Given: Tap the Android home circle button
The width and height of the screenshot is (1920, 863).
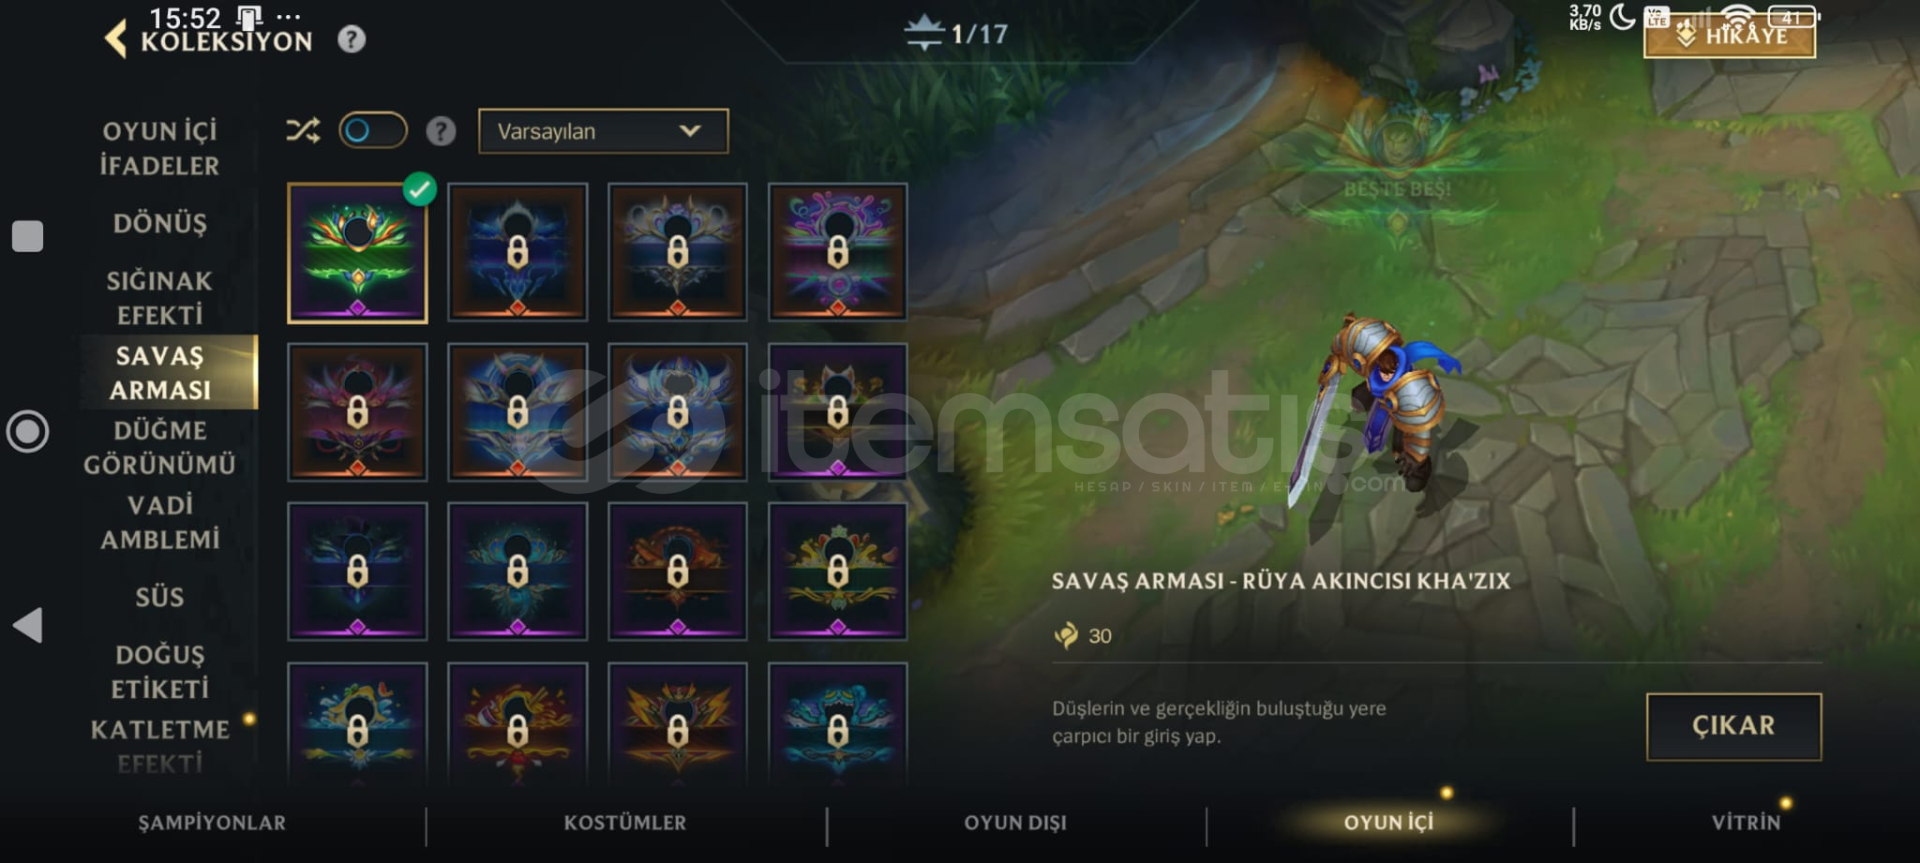Looking at the screenshot, I should (x=28, y=432).
